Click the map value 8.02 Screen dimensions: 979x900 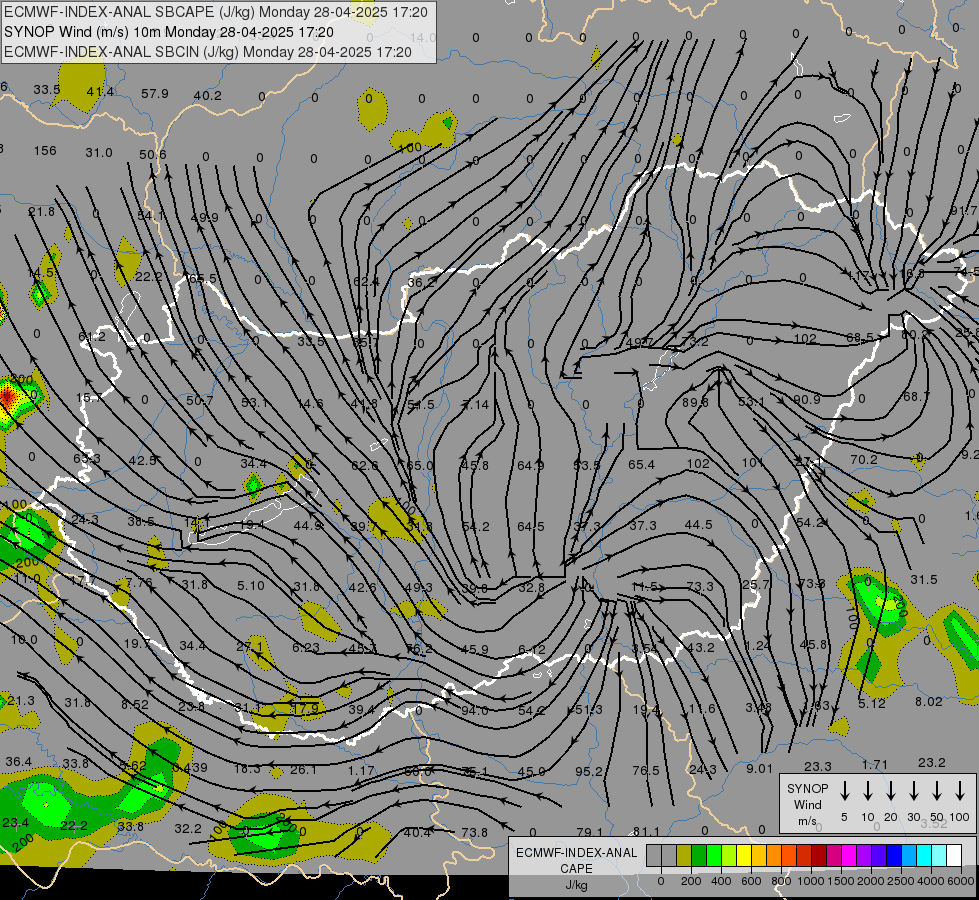[928, 701]
